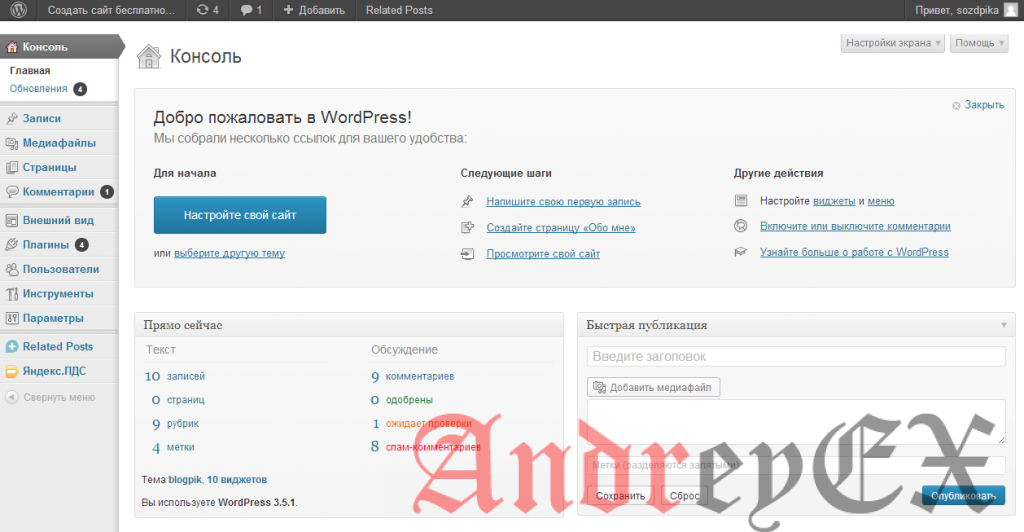1024x532 pixels.
Task: Click the Настройте свой сайт button
Action: point(240,215)
